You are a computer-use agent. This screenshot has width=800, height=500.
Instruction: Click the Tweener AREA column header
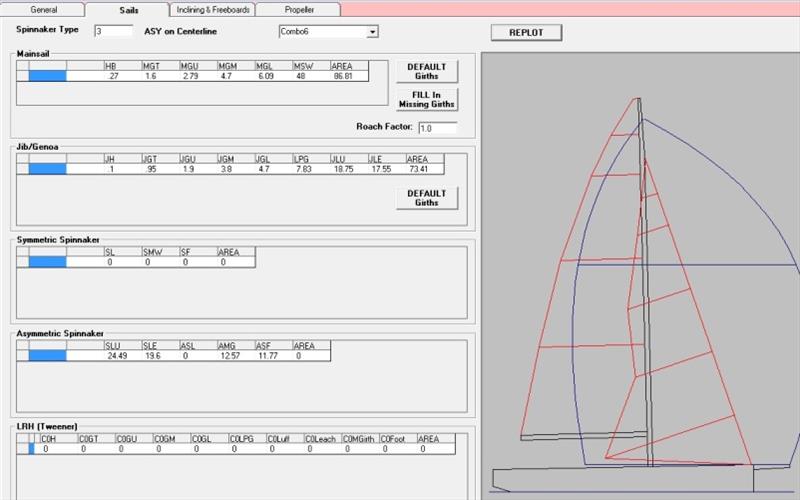436,438
